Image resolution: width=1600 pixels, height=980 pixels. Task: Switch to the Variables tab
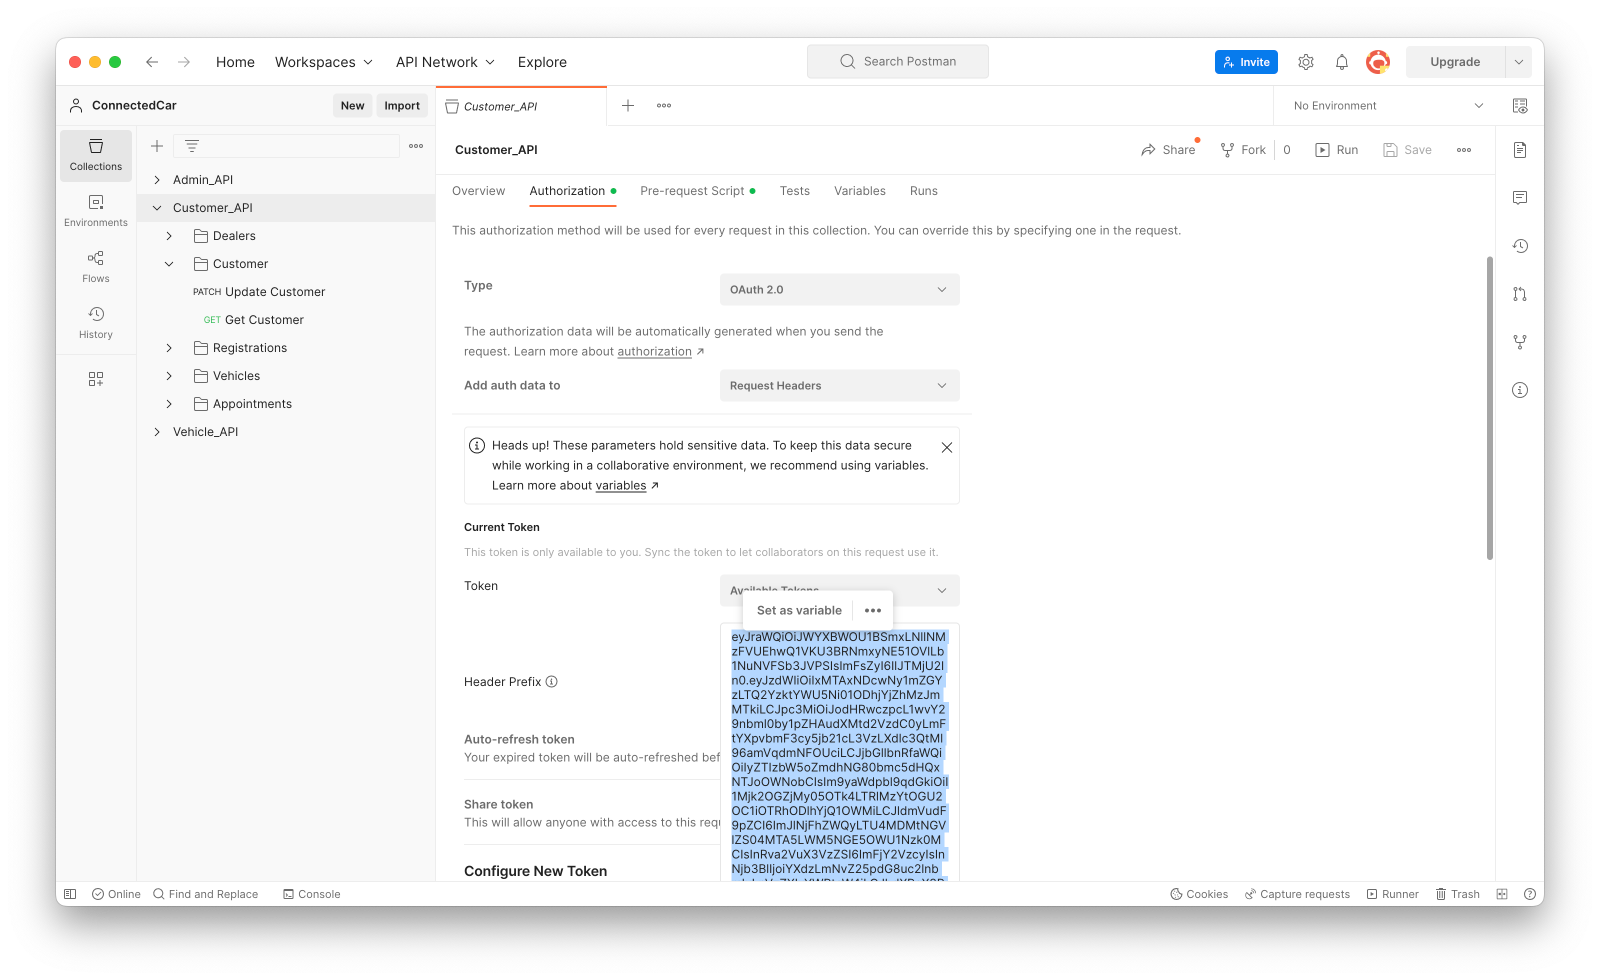860,191
